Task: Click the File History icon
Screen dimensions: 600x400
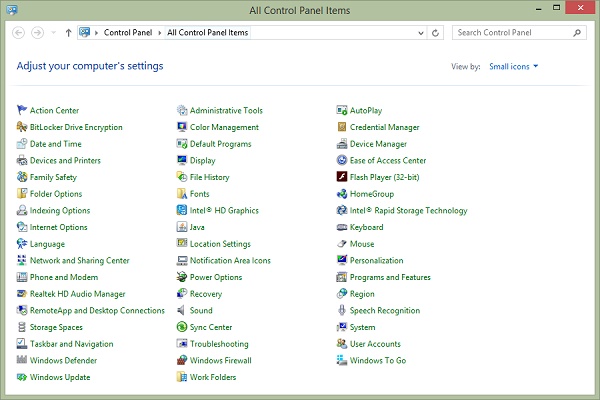Action: pos(182,177)
